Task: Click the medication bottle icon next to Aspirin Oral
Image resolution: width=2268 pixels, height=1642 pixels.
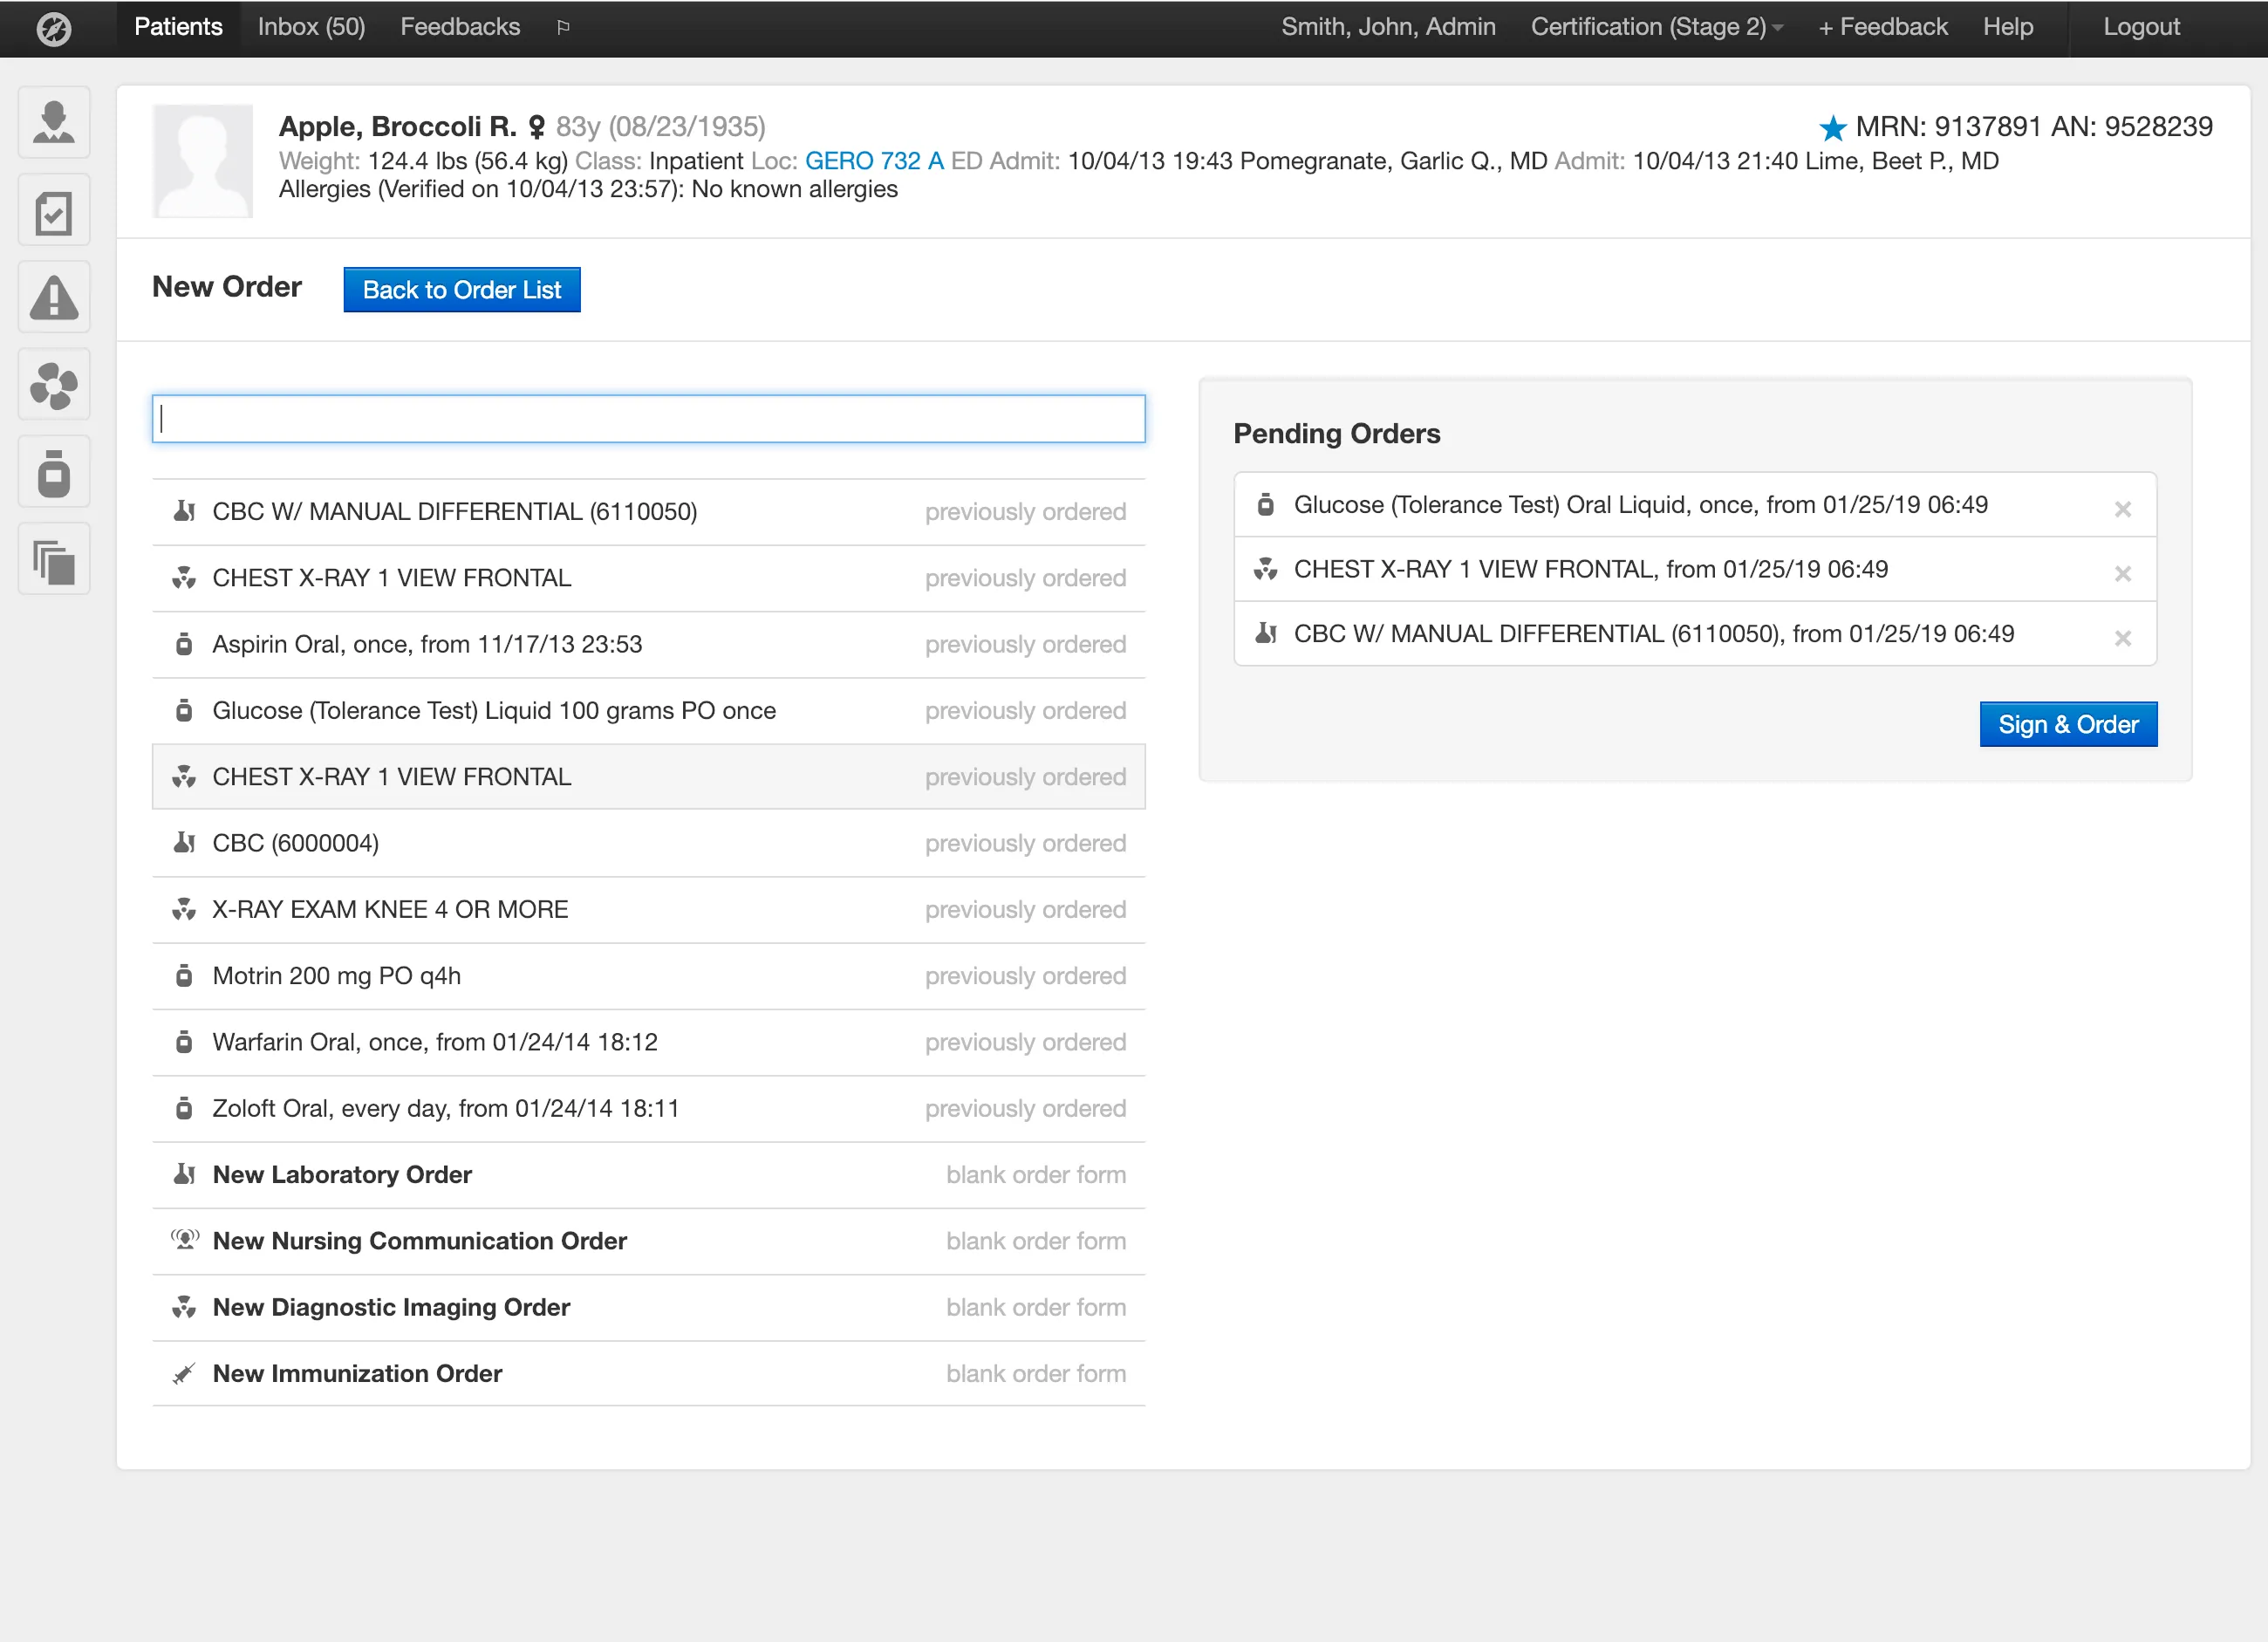Action: coord(184,644)
